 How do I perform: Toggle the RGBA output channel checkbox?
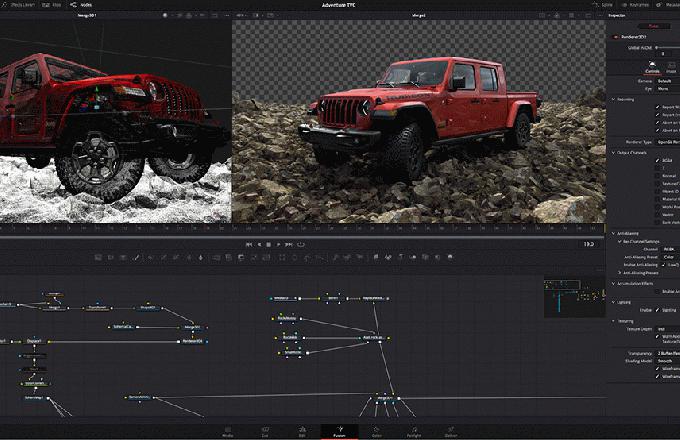tap(657, 159)
